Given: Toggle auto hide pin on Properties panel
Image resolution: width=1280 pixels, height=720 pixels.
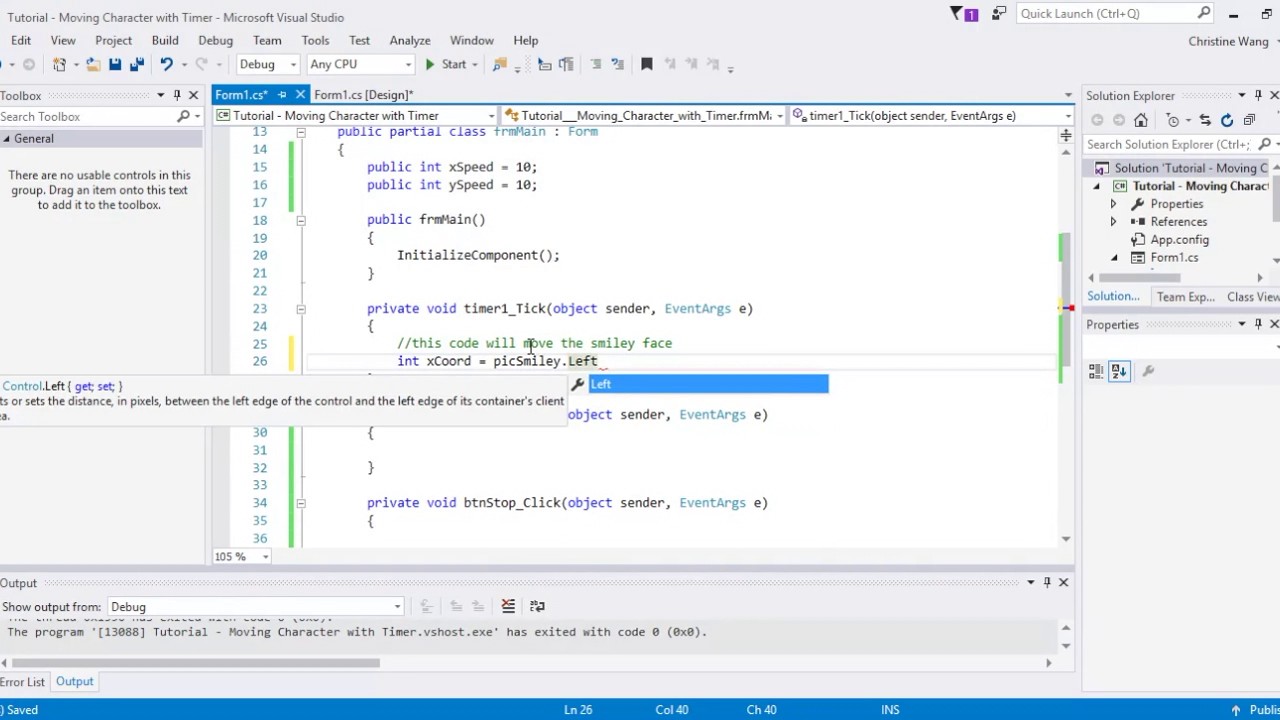Looking at the screenshot, I should click(1258, 324).
